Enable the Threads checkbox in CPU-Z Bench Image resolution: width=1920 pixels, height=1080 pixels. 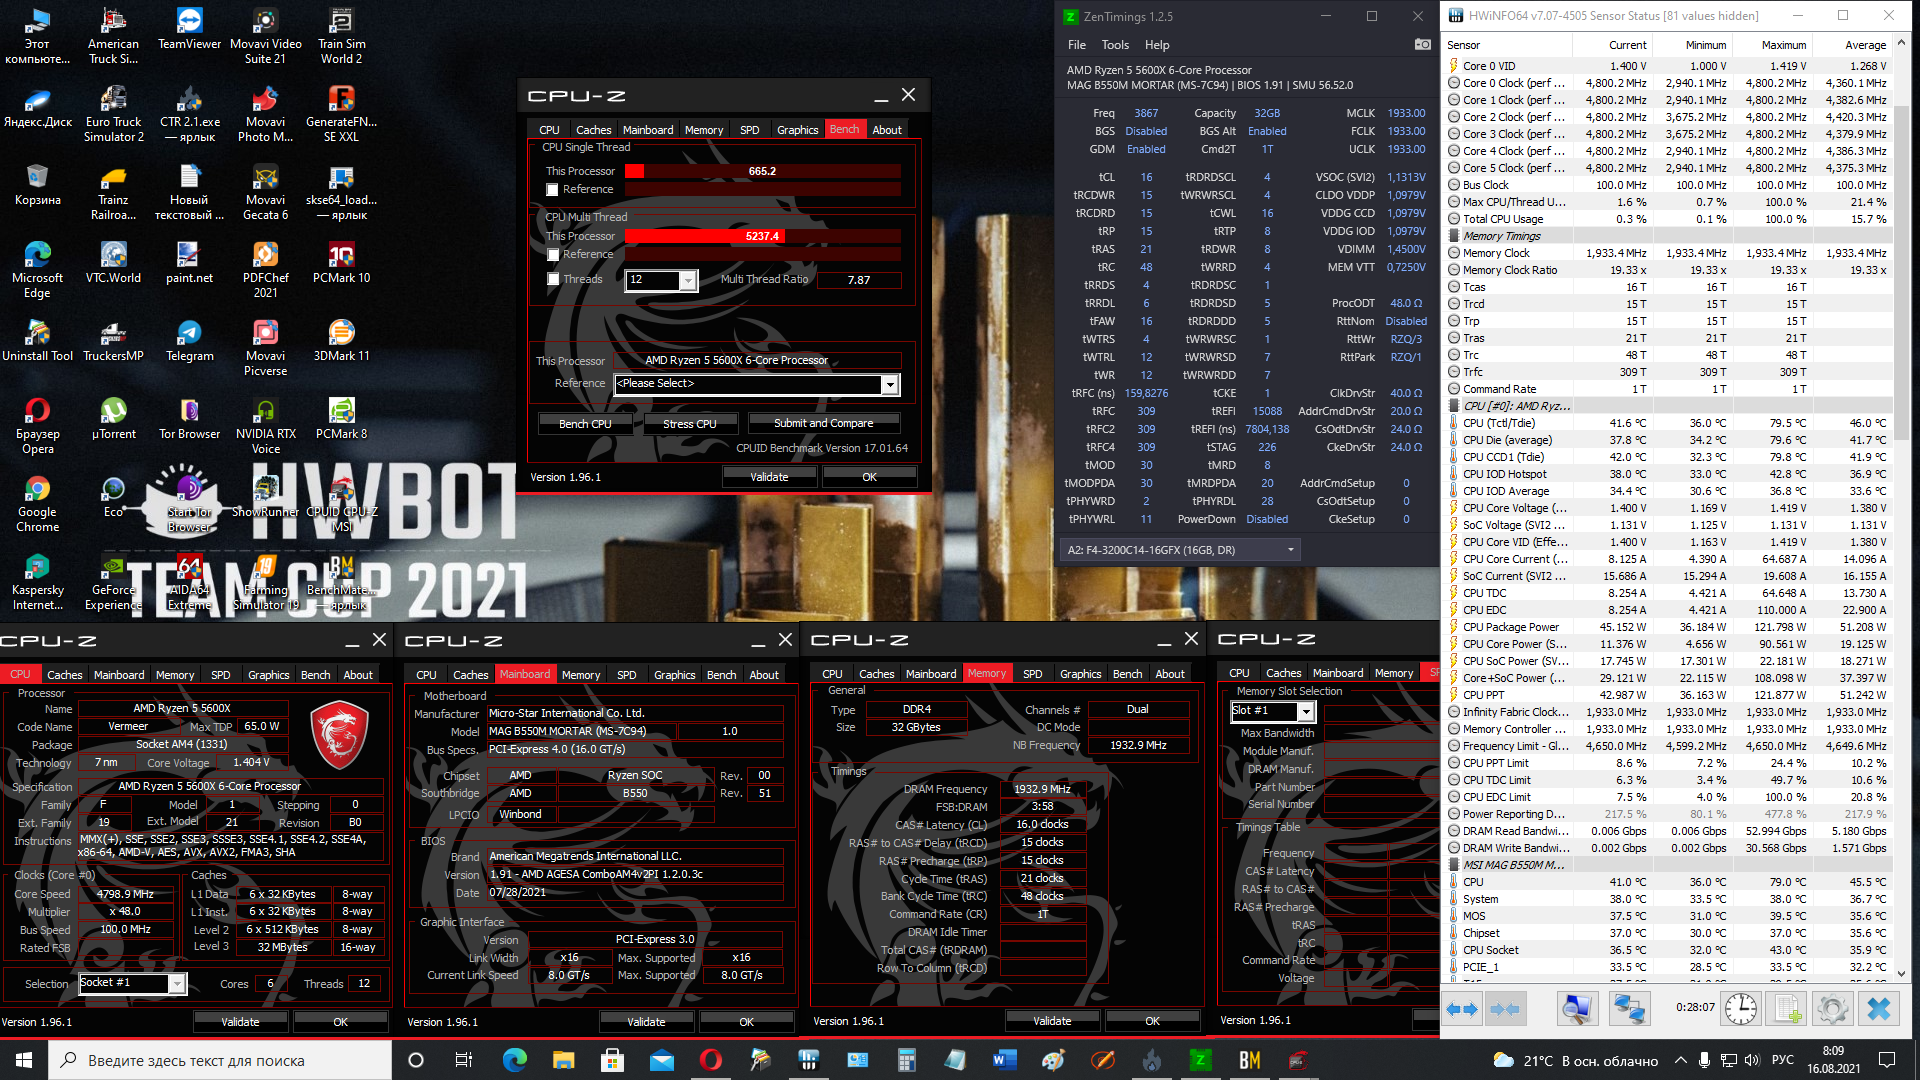coord(552,280)
